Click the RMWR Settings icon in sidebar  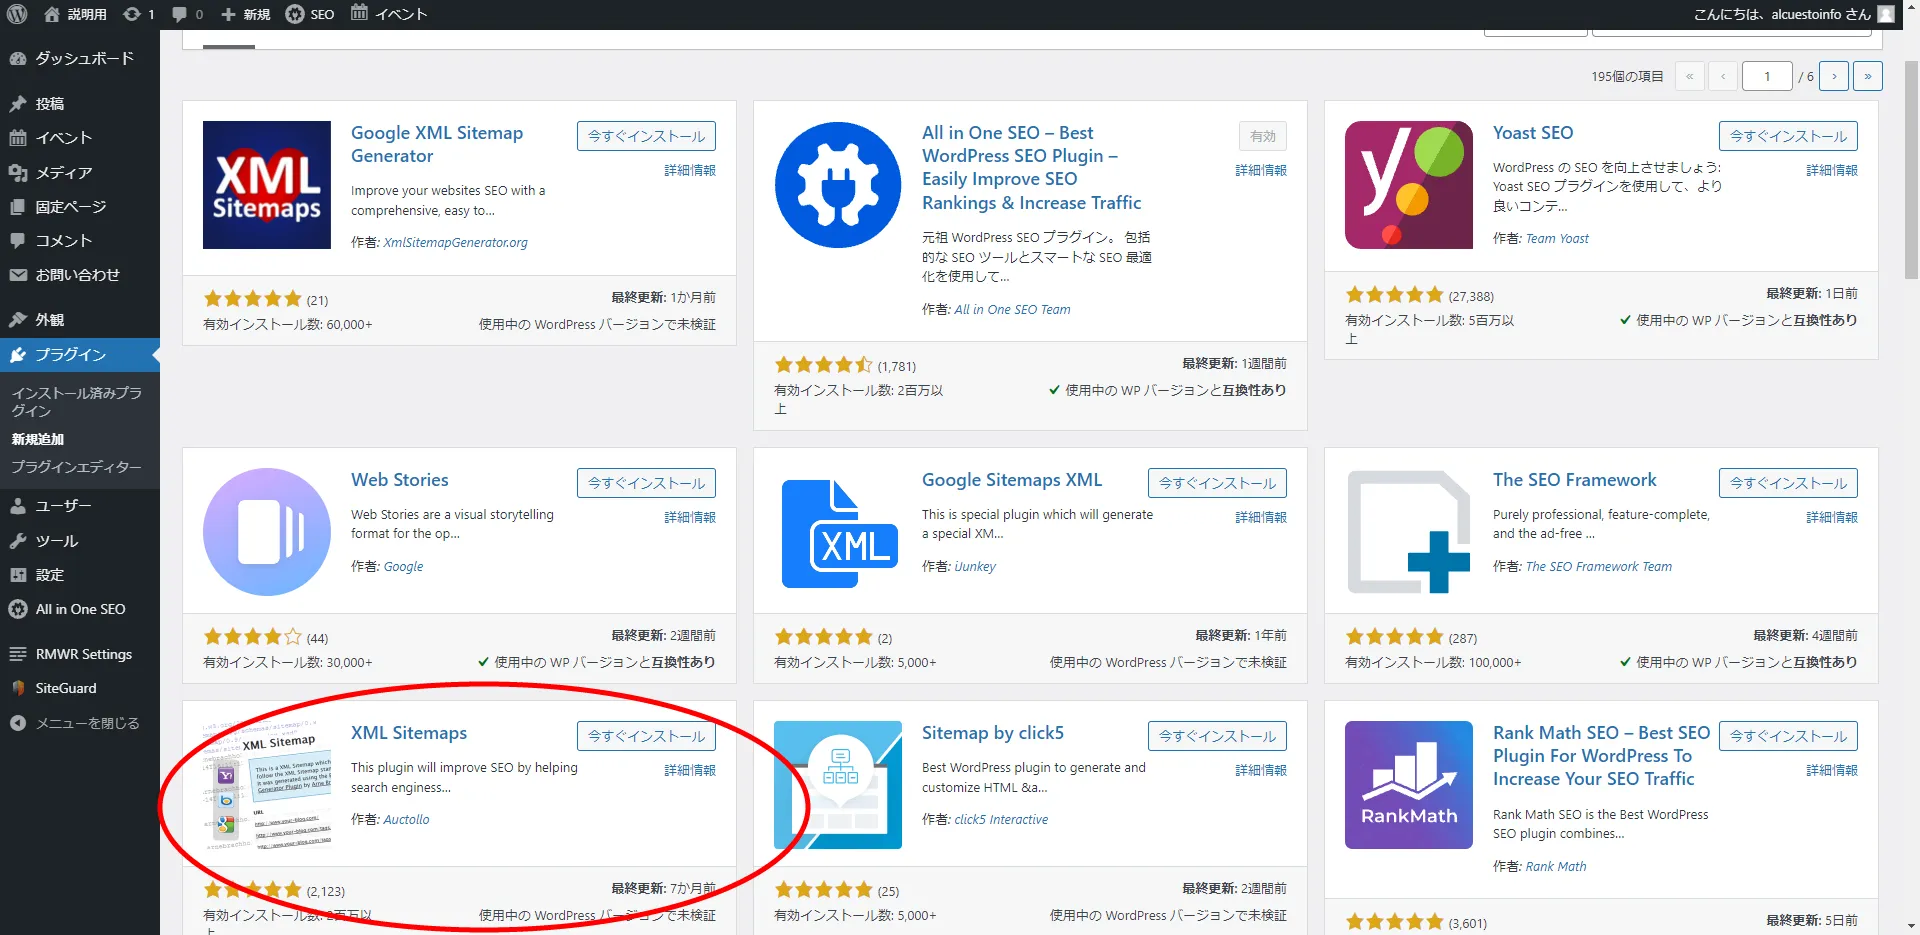click(x=18, y=654)
